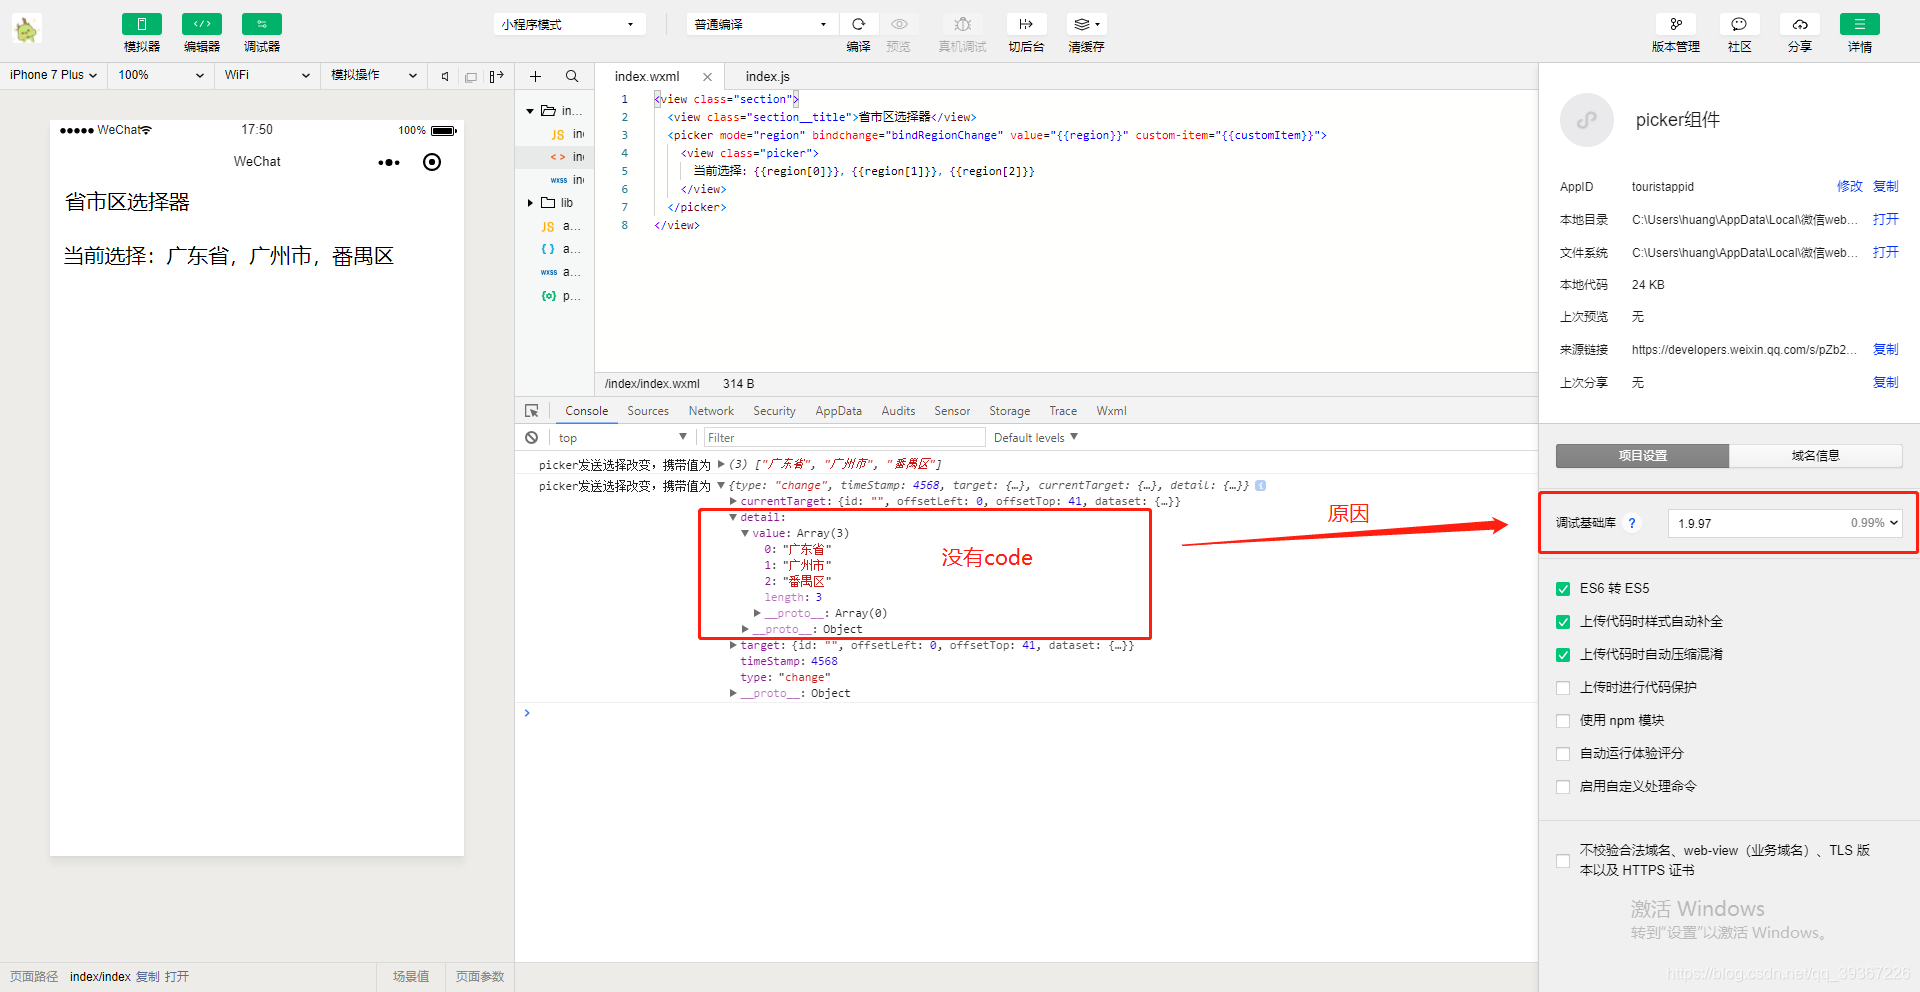
Task: Open the console top context dropdown
Action: coord(622,438)
